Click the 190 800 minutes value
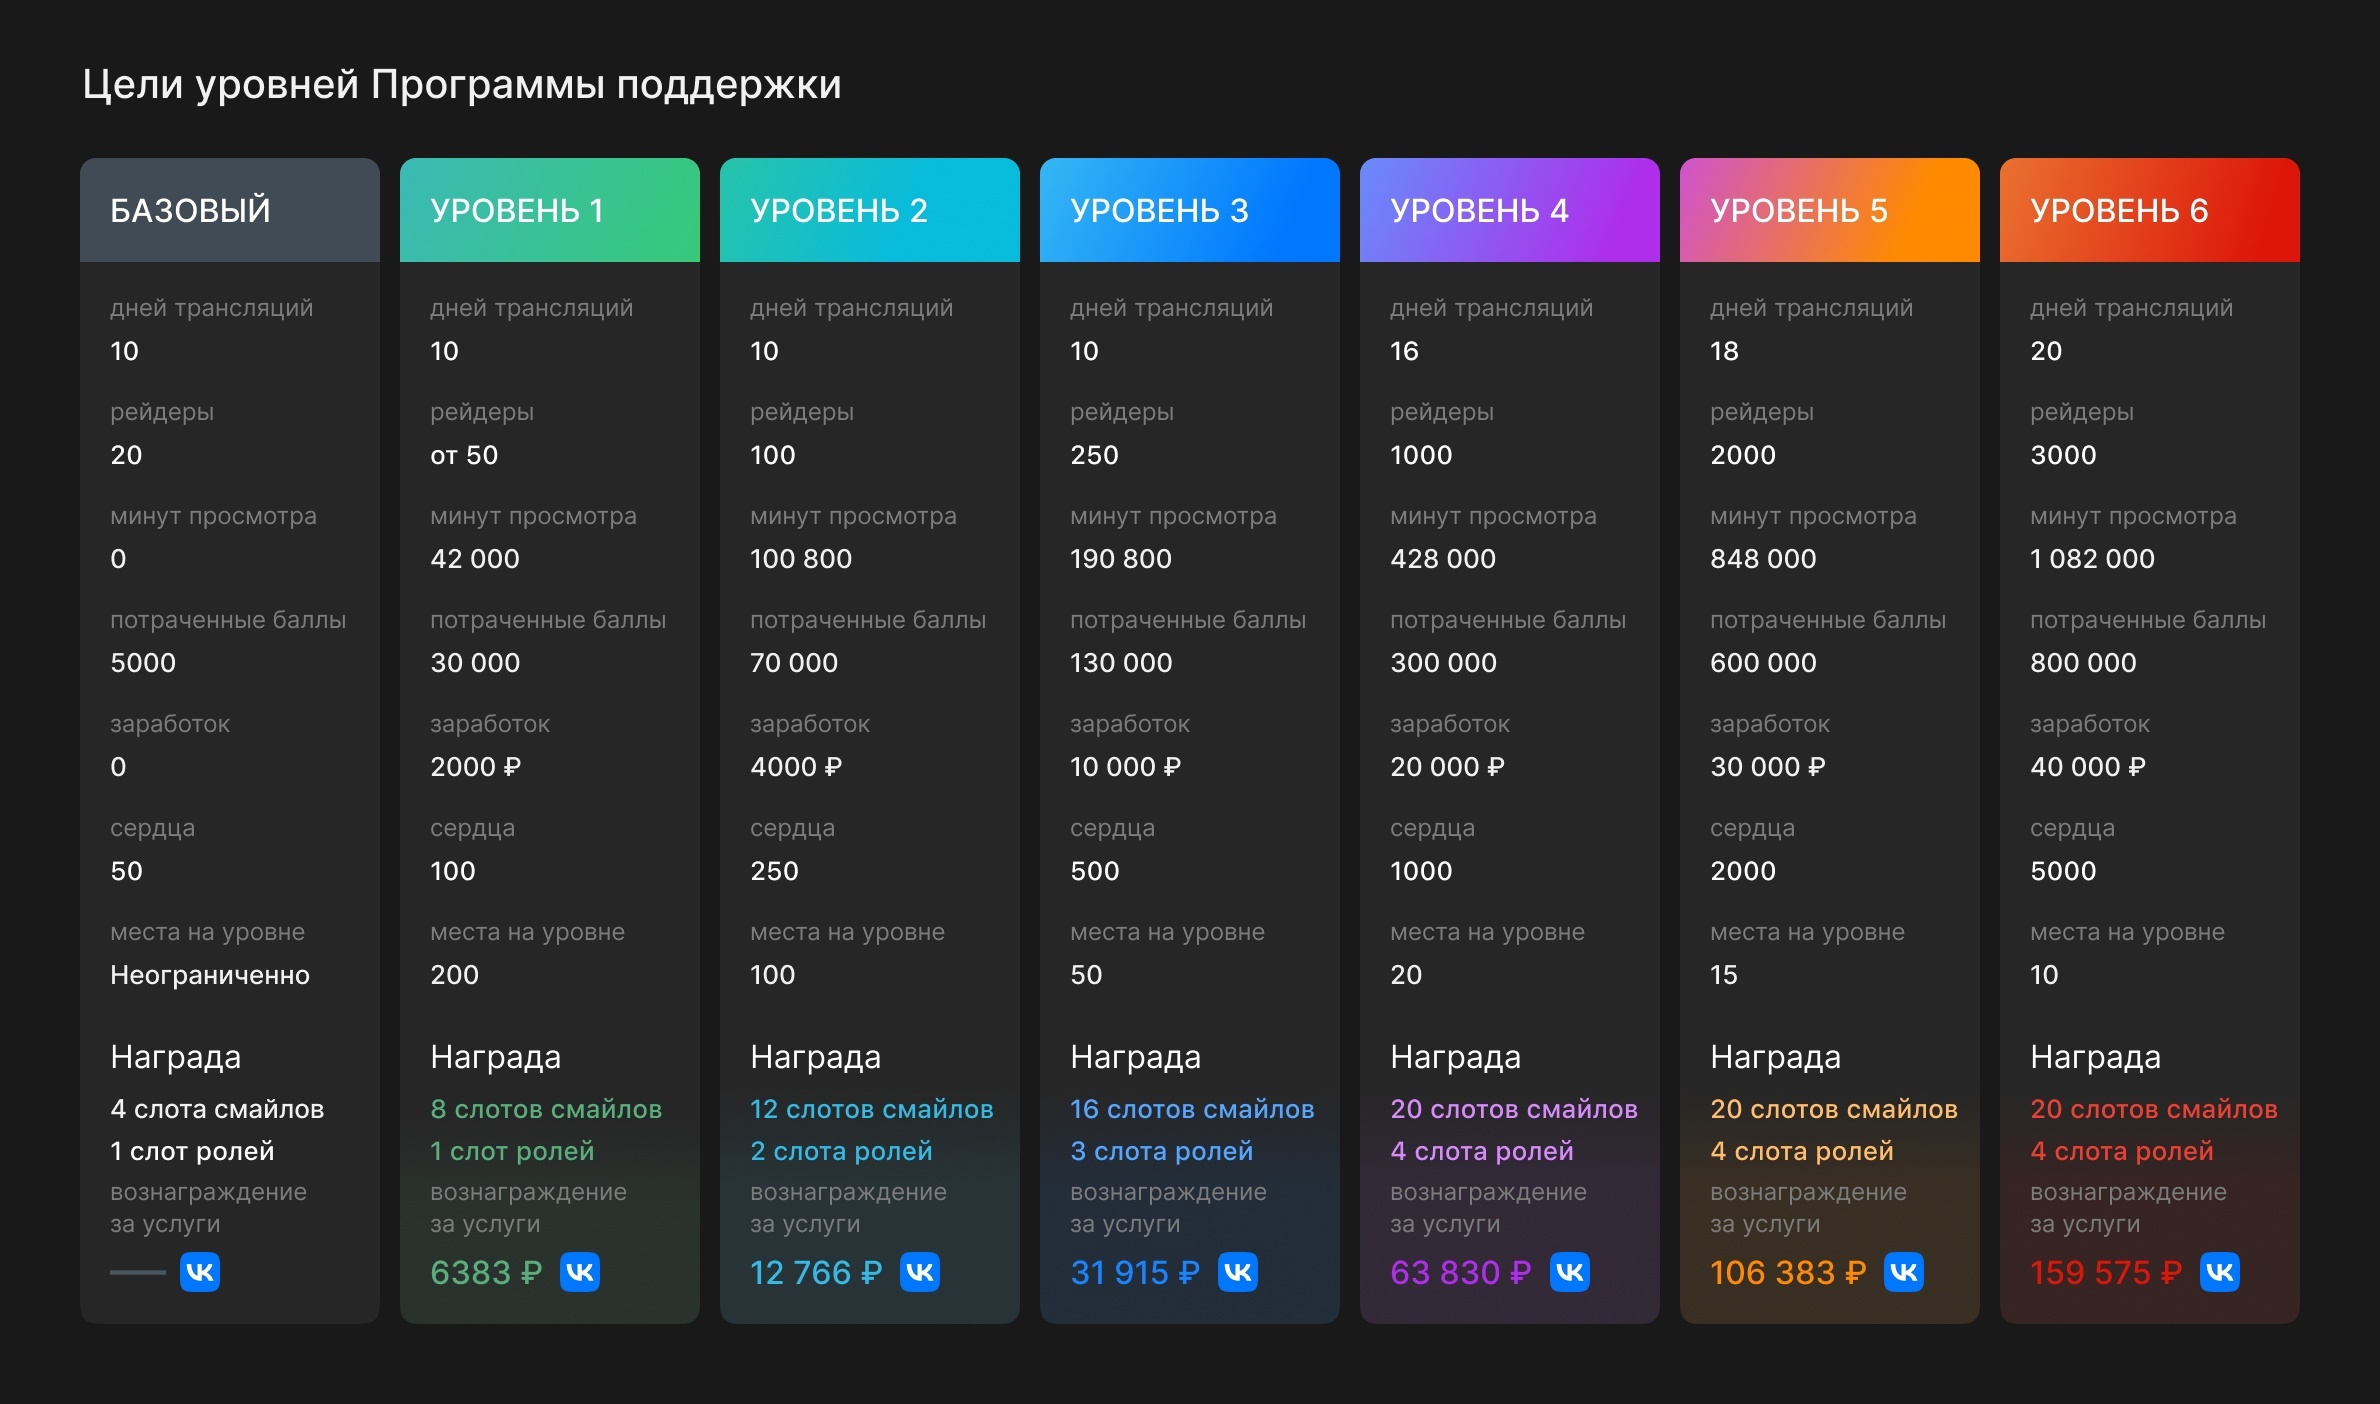The width and height of the screenshot is (2380, 1404). click(x=1121, y=559)
